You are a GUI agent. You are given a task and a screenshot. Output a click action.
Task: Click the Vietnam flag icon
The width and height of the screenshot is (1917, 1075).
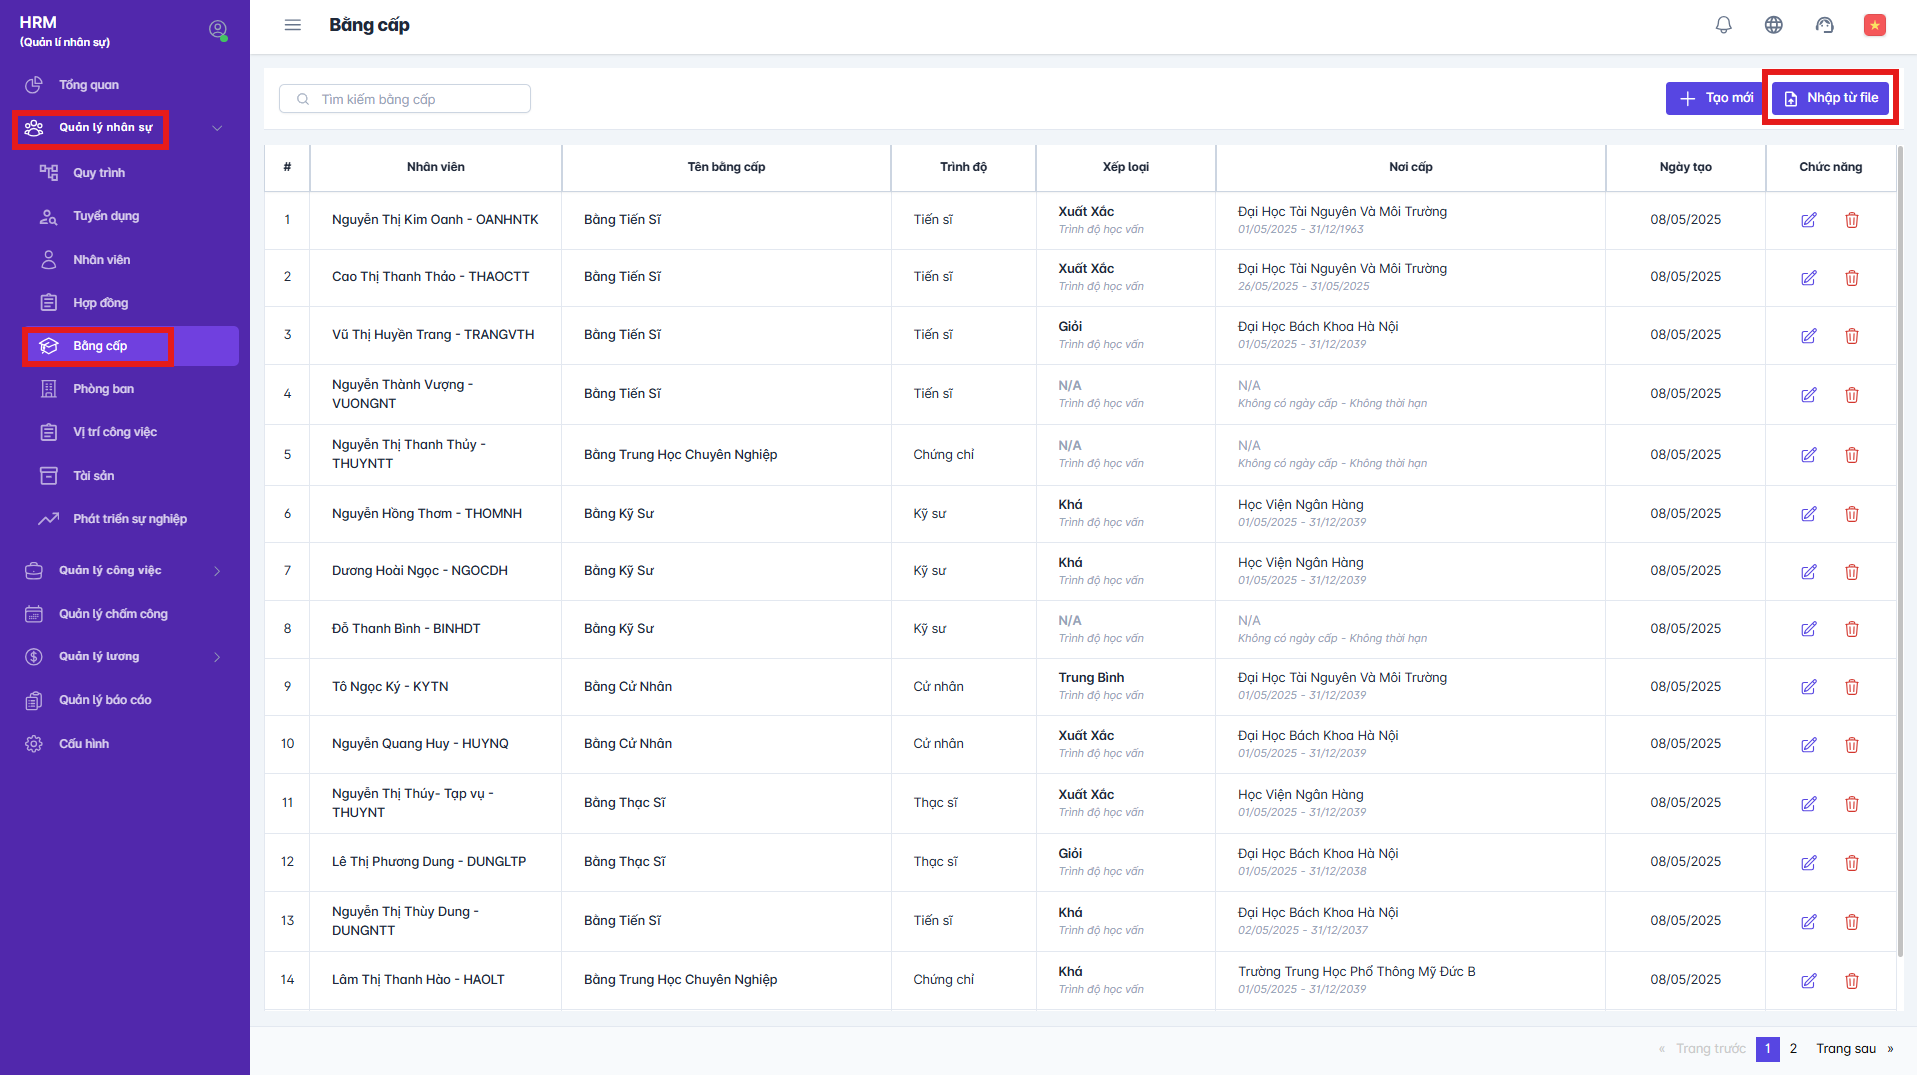(x=1874, y=25)
